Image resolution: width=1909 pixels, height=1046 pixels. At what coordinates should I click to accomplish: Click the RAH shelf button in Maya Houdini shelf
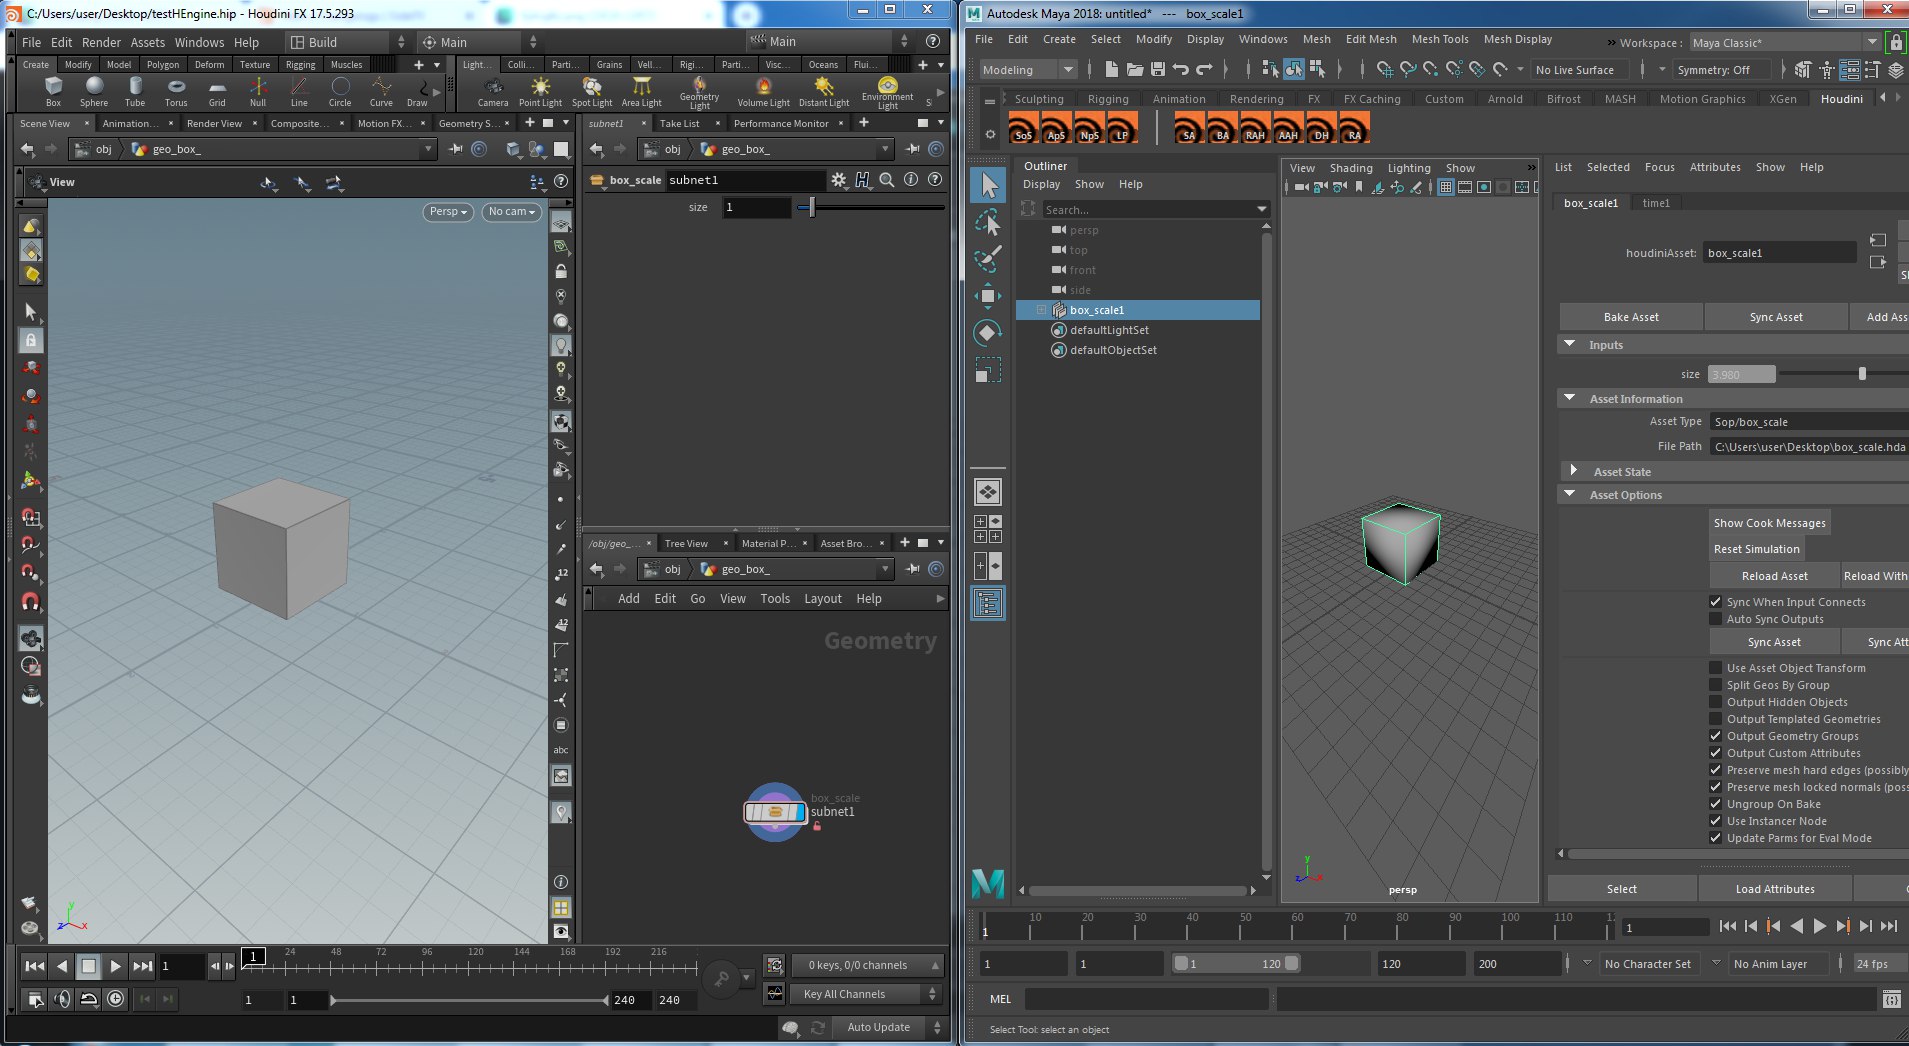click(1255, 128)
